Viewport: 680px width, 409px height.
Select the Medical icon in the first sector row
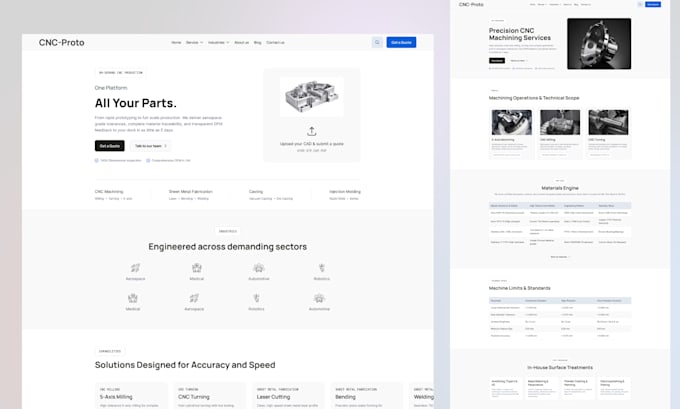196,268
